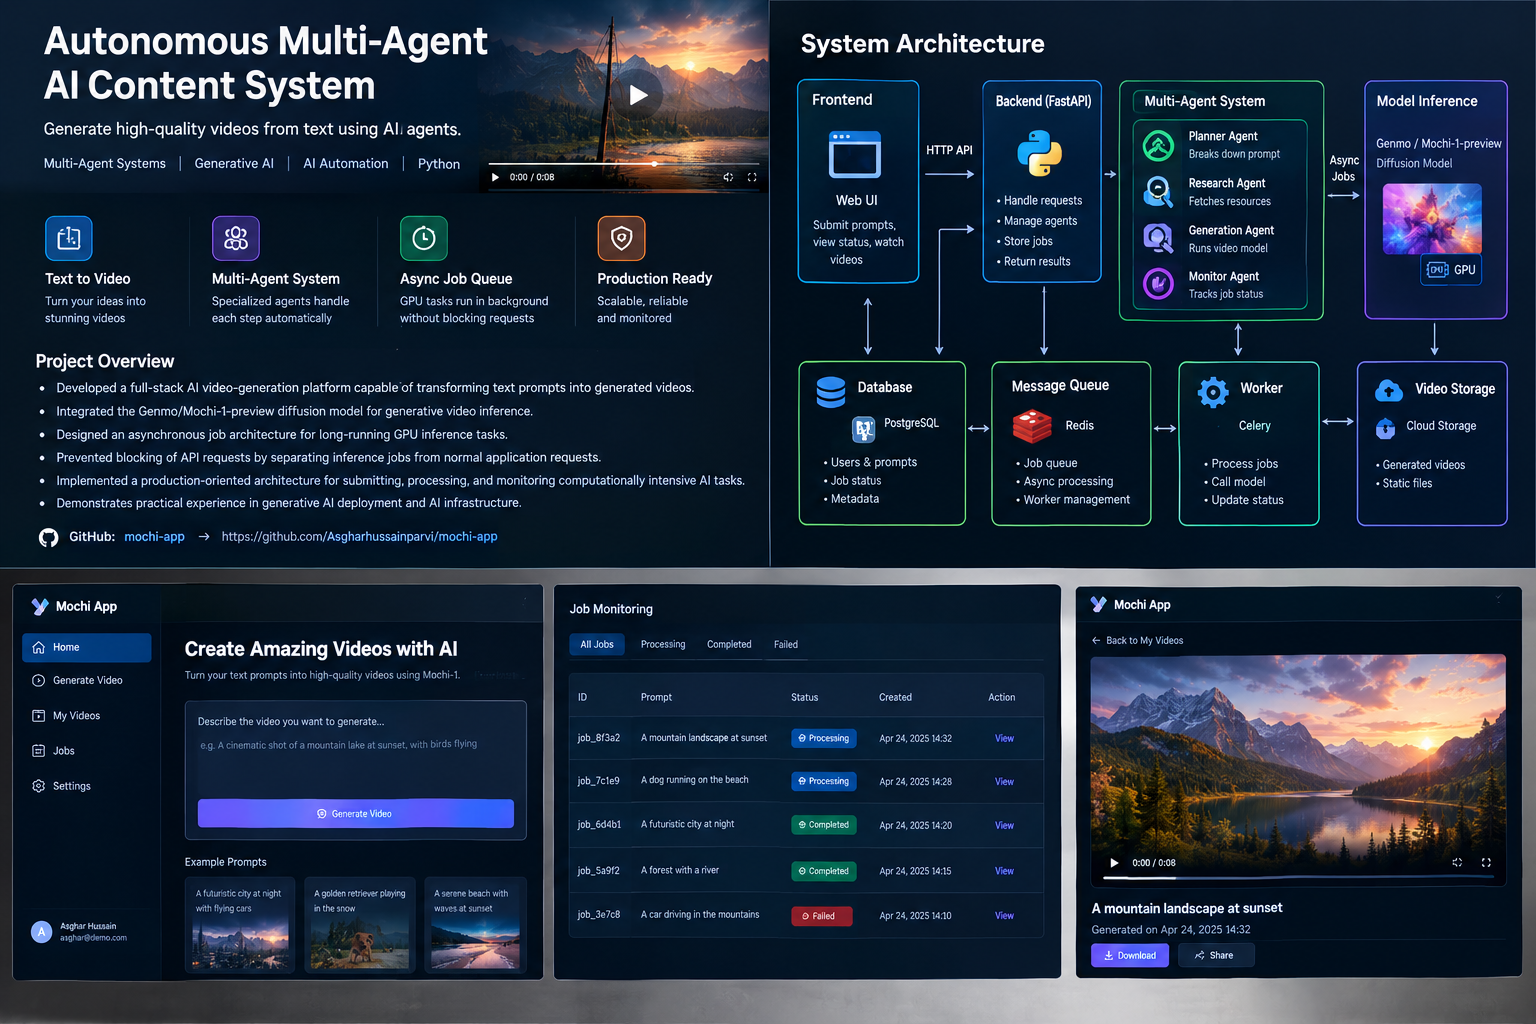
Task: Click the Video Storage cloud icon
Action: click(1389, 390)
